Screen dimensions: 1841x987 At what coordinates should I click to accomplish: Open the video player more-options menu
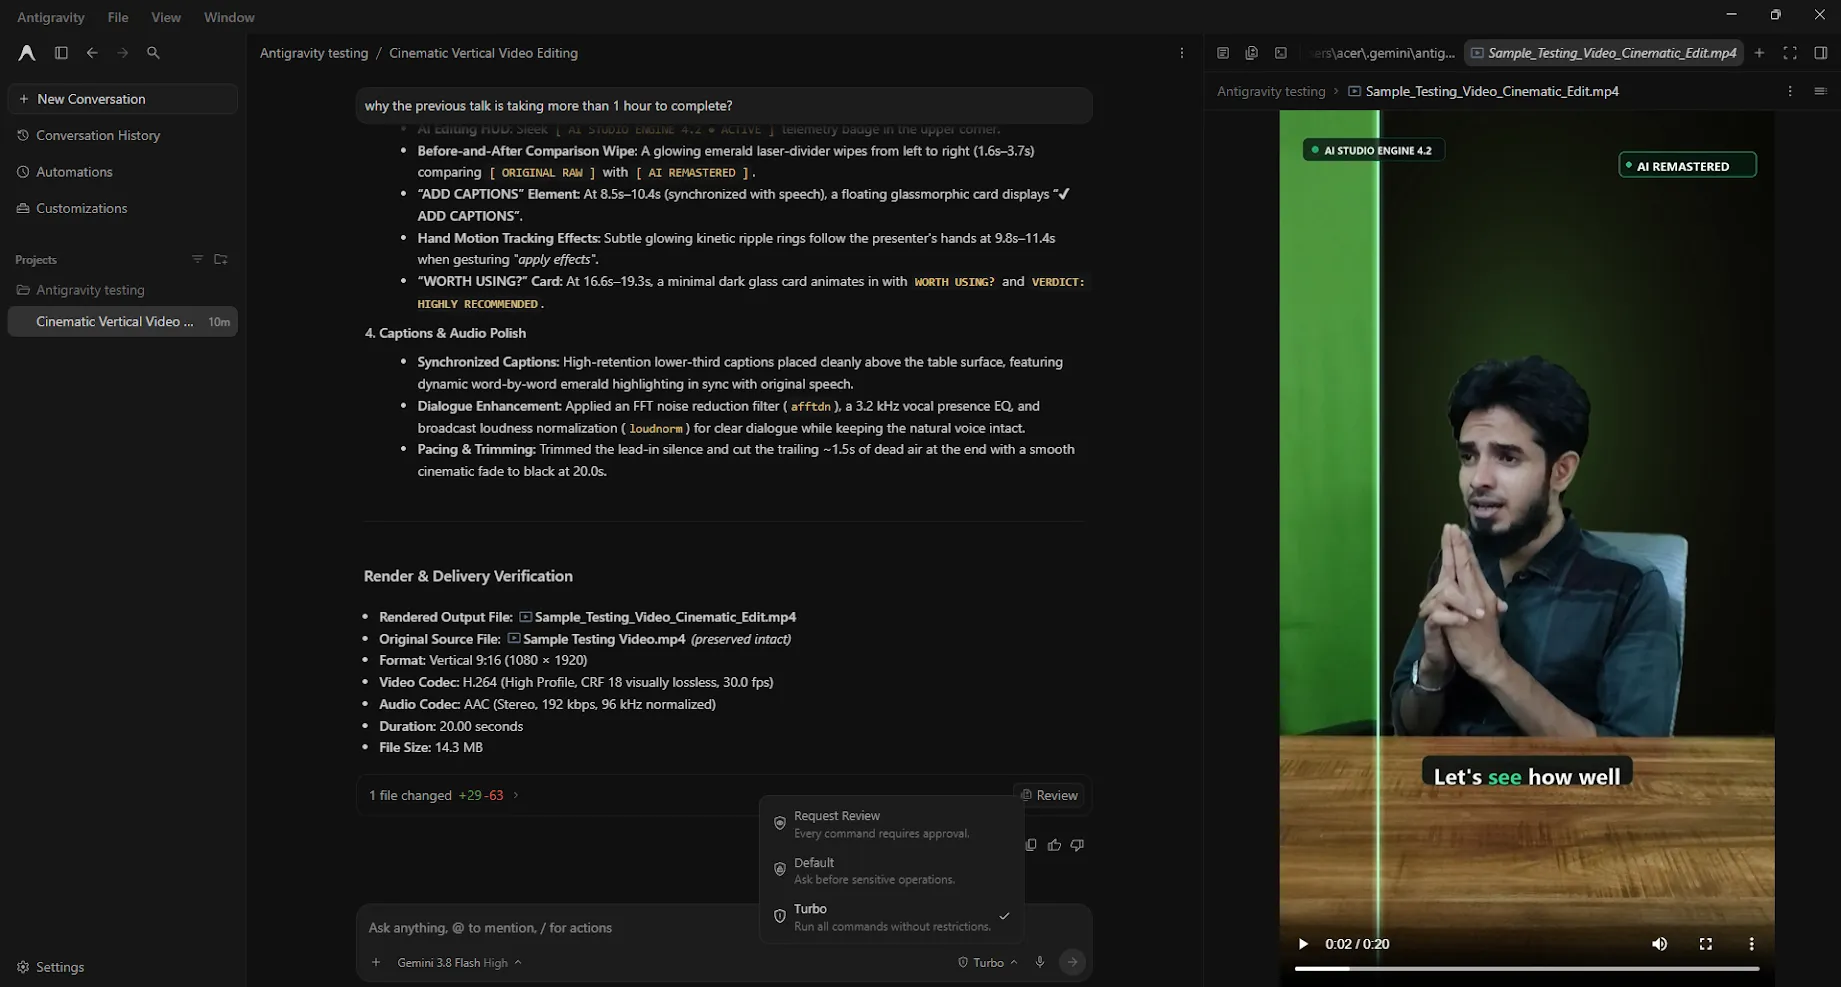1751,944
